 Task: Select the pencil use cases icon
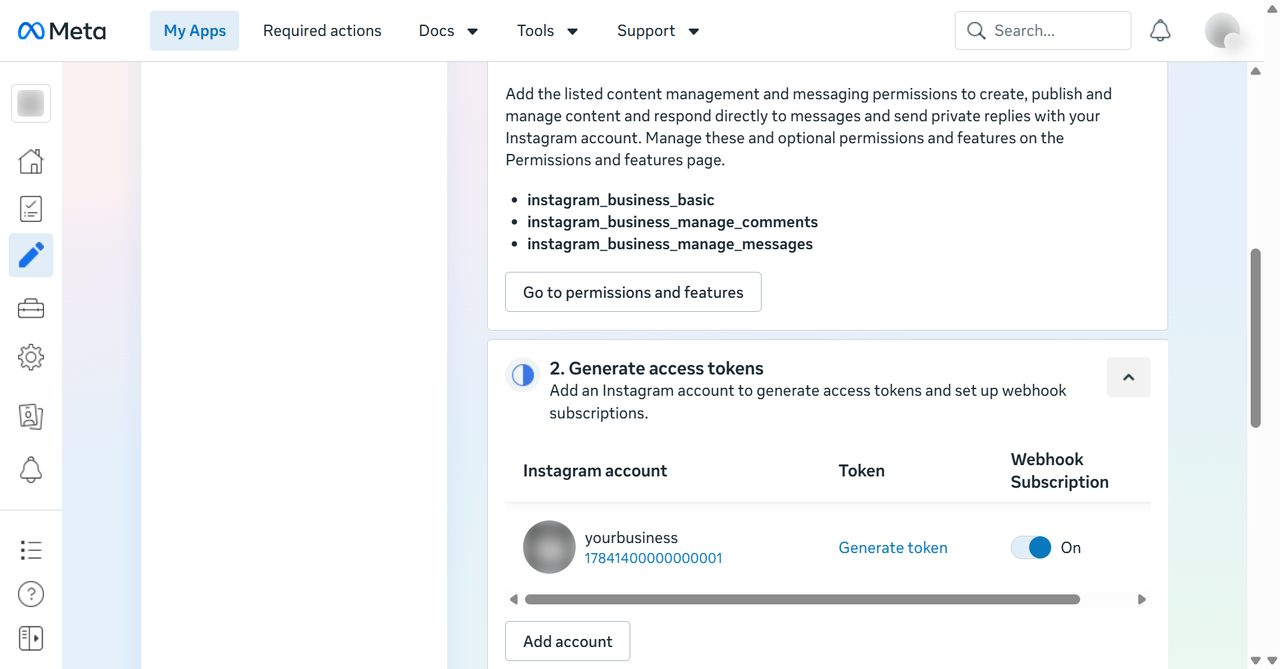click(x=31, y=255)
